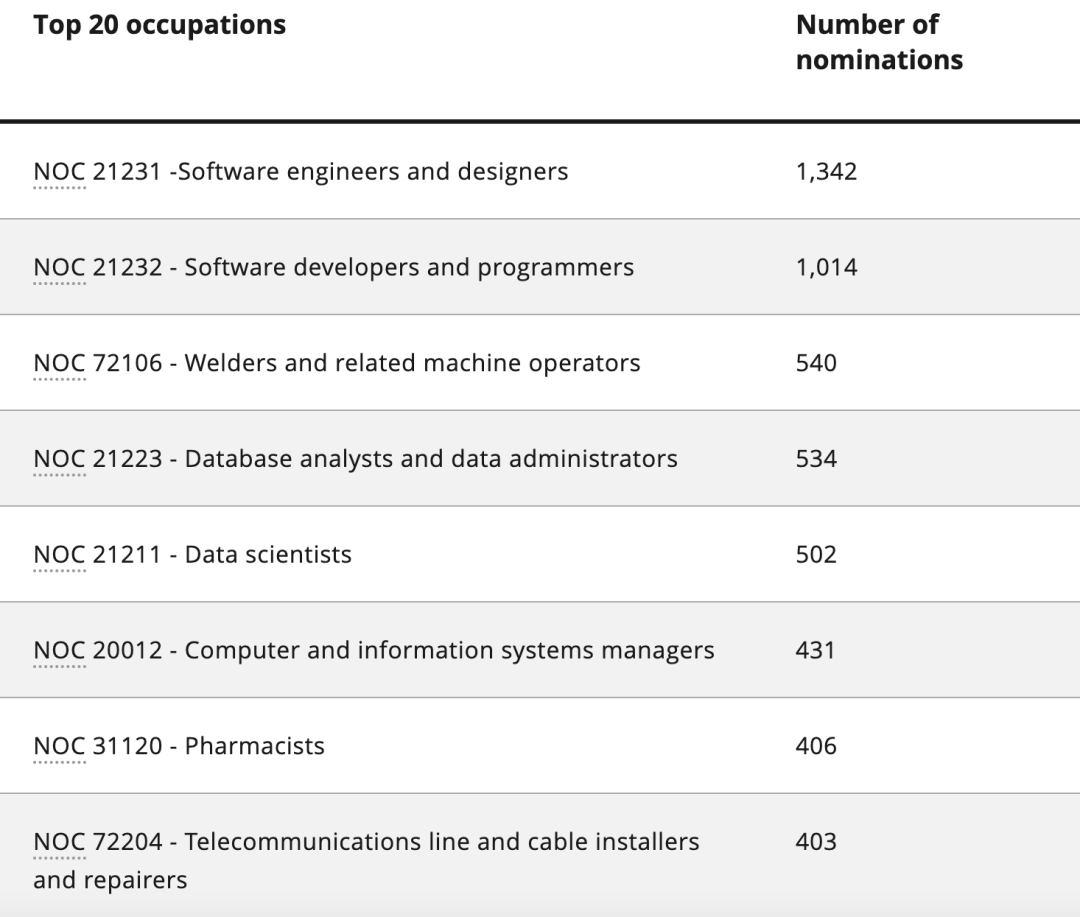Click the nominations value 534

pyautogui.click(x=816, y=459)
